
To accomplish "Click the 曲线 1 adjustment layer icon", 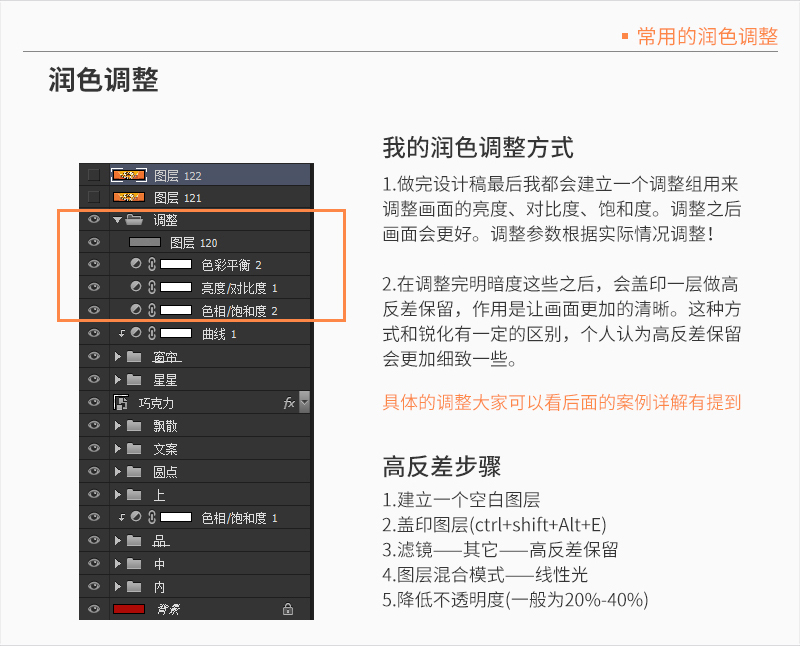I will tap(136, 334).
